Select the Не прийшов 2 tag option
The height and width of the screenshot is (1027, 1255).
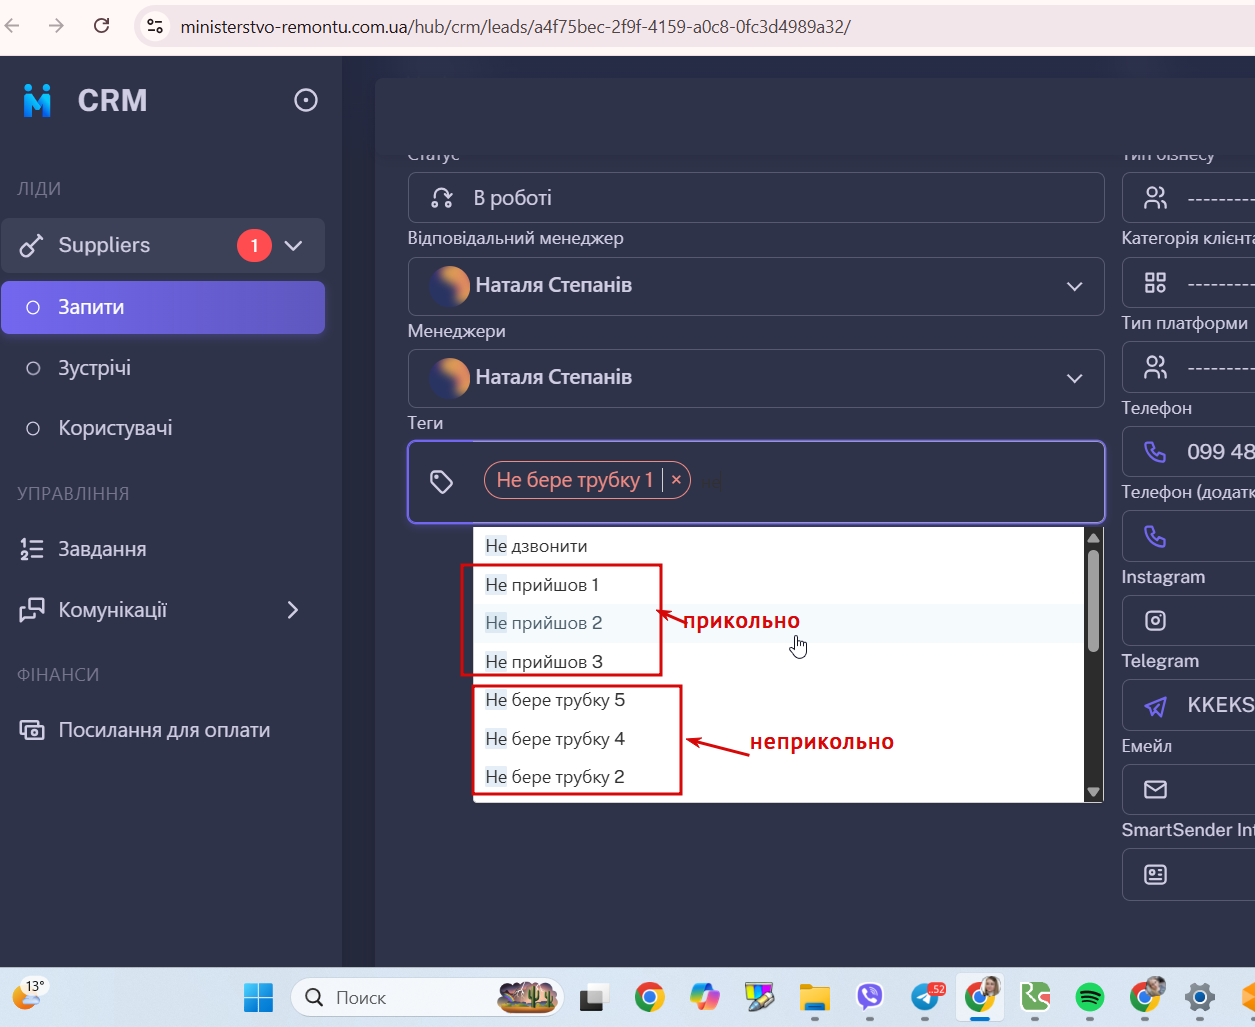click(779, 623)
